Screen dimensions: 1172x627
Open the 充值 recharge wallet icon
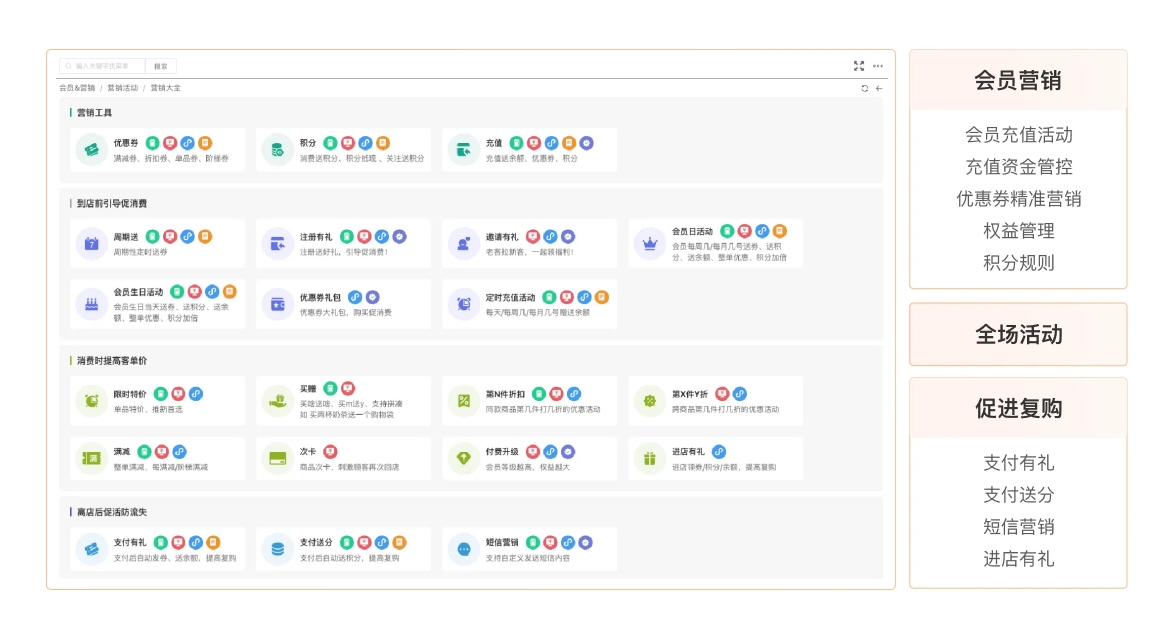tap(464, 150)
